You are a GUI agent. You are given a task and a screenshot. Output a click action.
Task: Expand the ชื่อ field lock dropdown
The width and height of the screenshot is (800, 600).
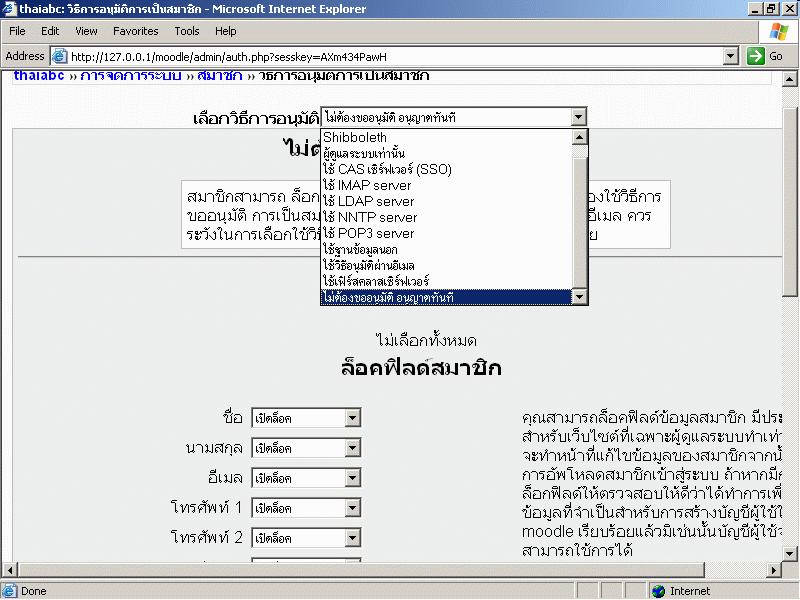pos(352,418)
